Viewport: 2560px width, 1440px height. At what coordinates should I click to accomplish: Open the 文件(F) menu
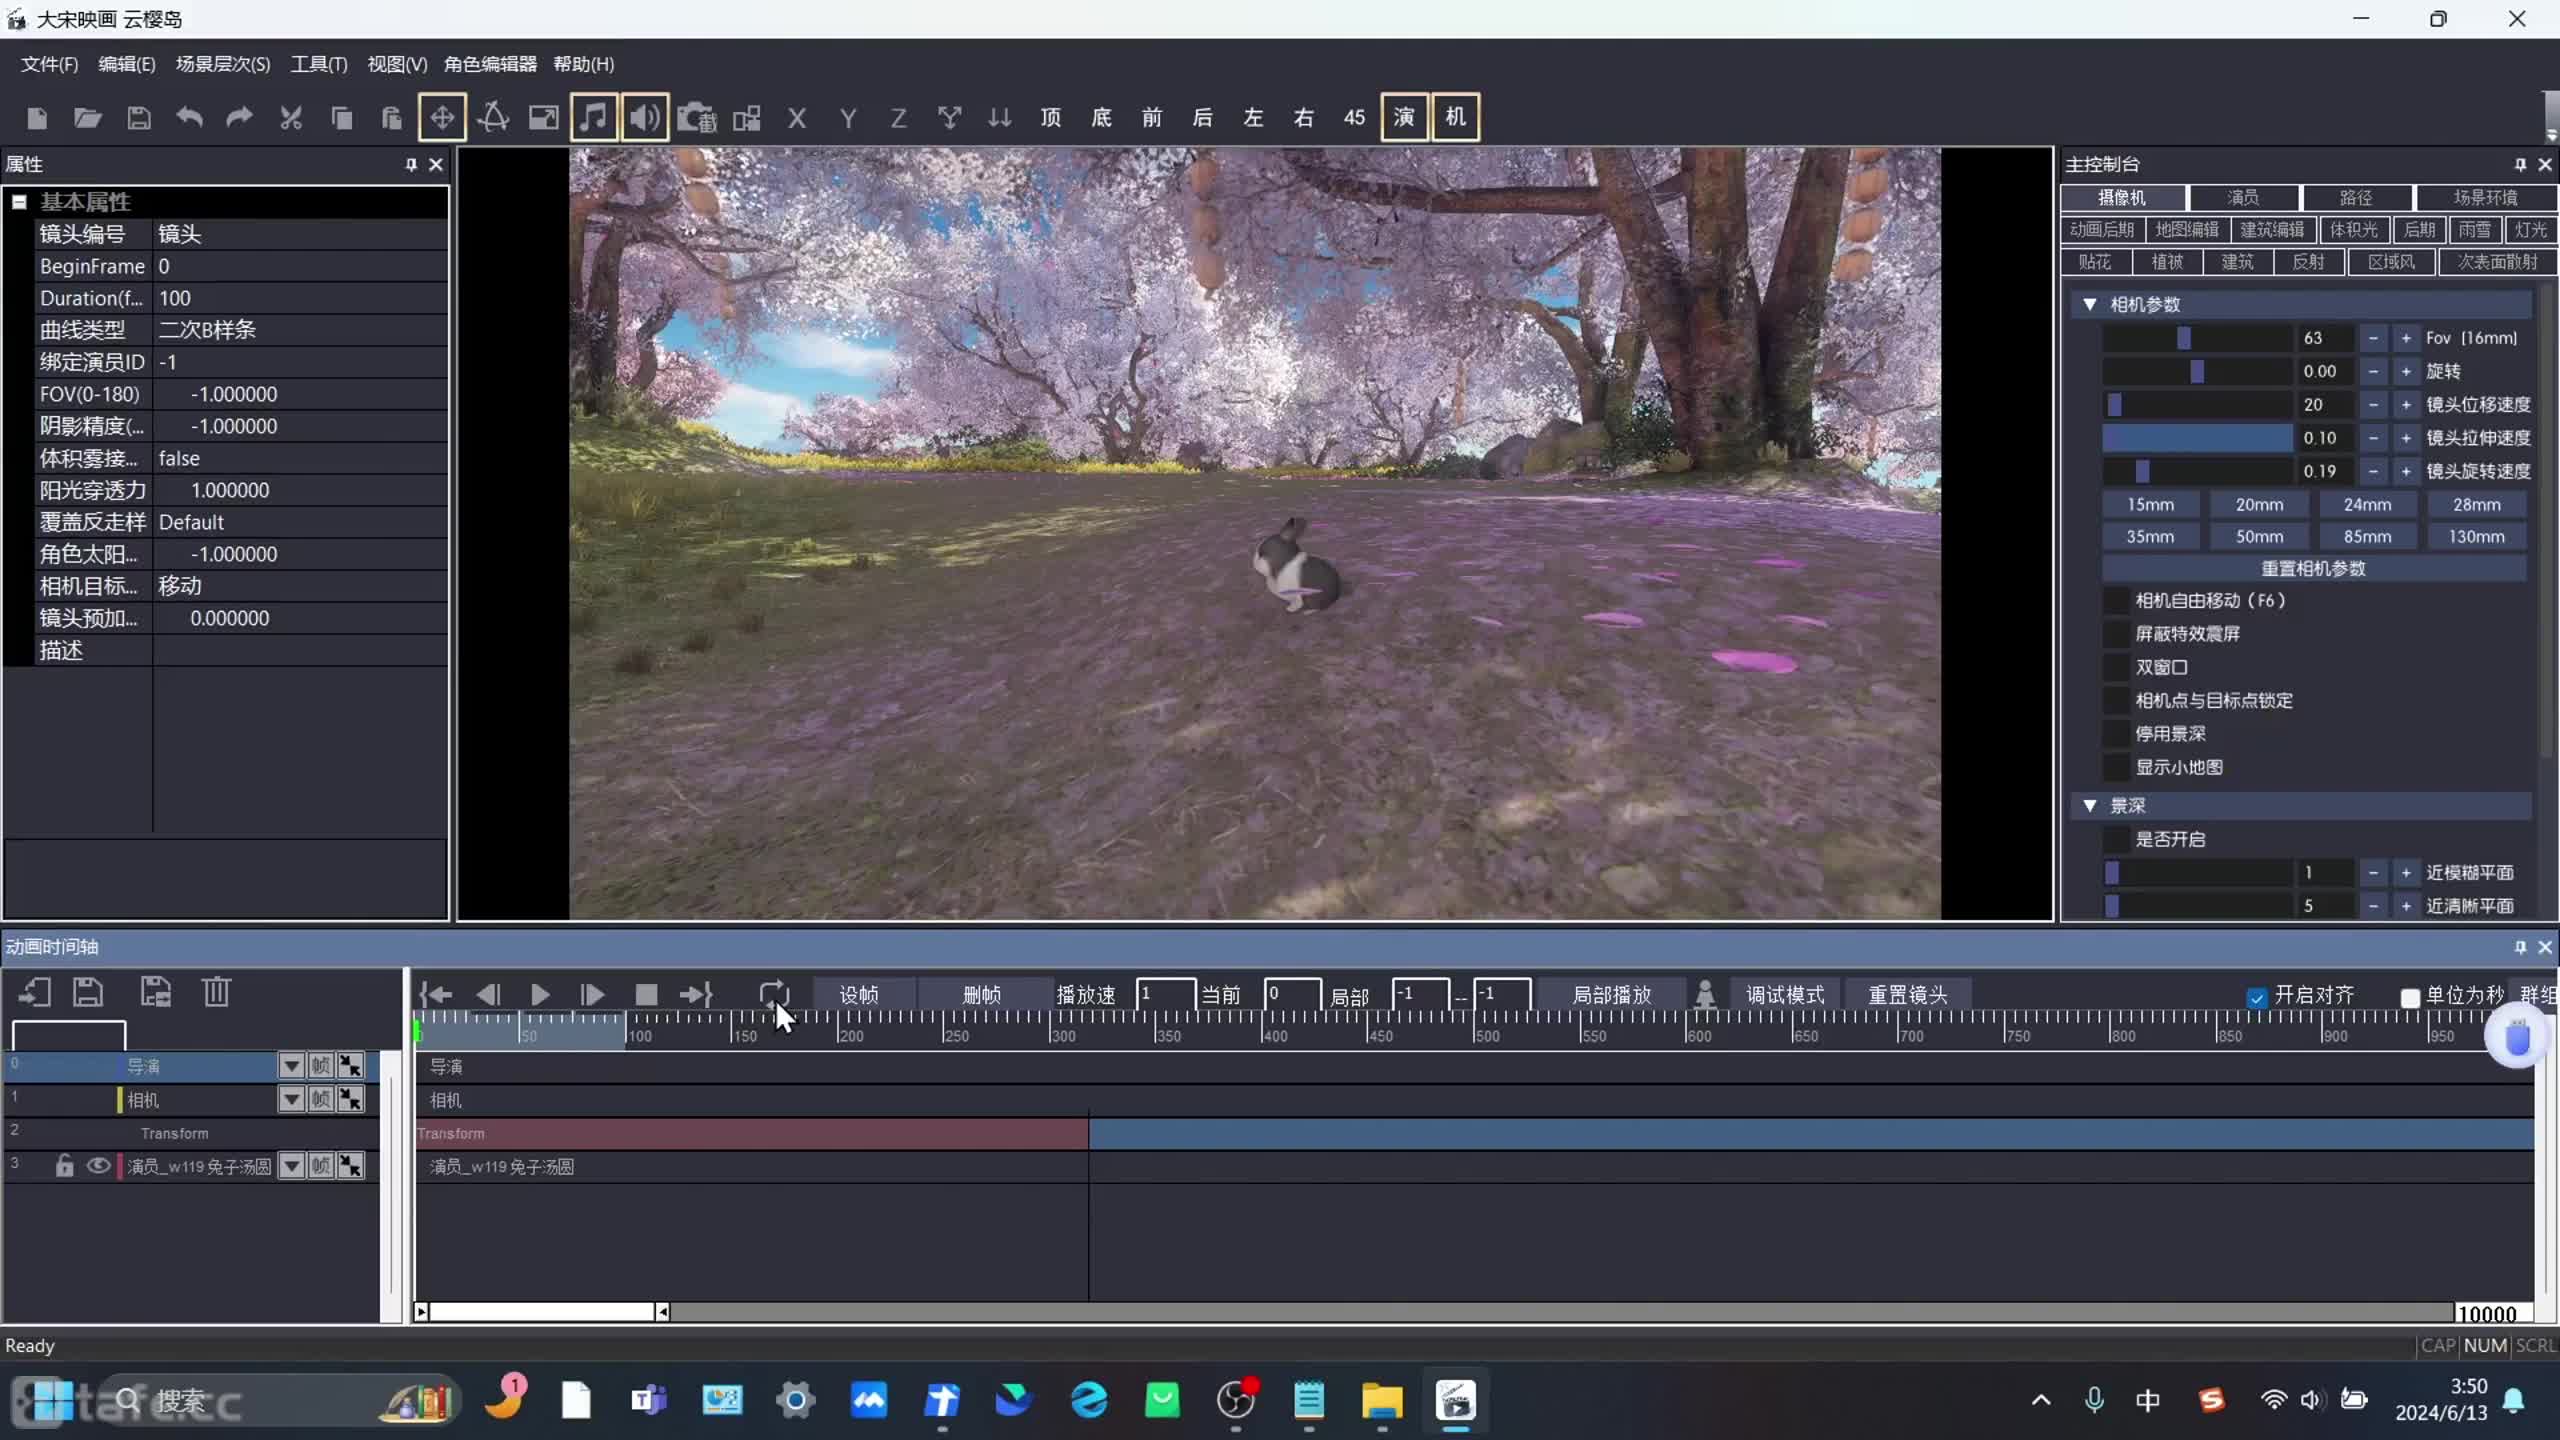pyautogui.click(x=49, y=64)
